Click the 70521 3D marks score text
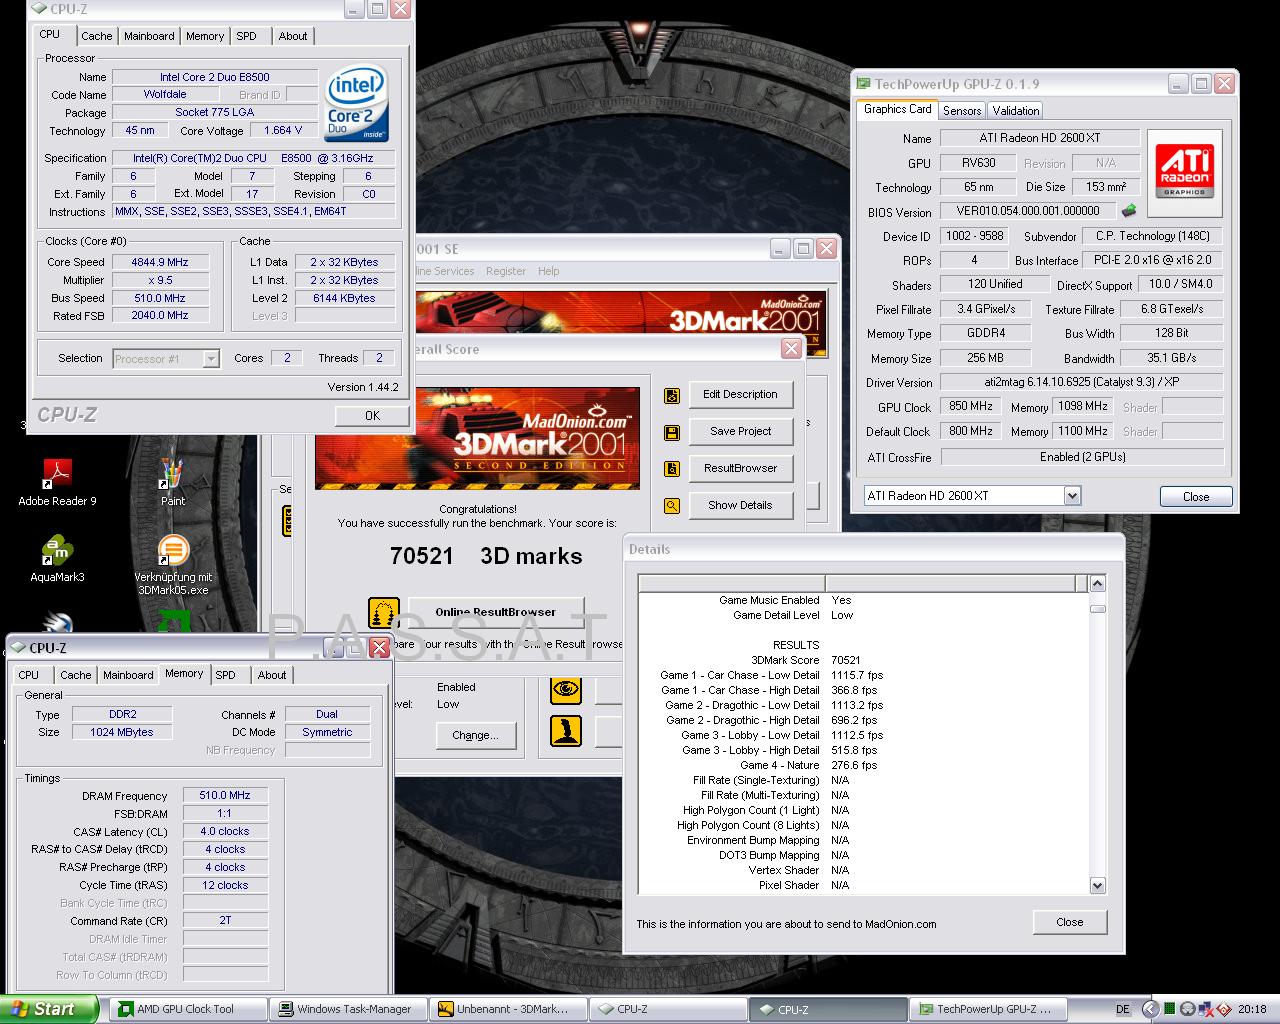The image size is (1280, 1024). pyautogui.click(x=486, y=556)
